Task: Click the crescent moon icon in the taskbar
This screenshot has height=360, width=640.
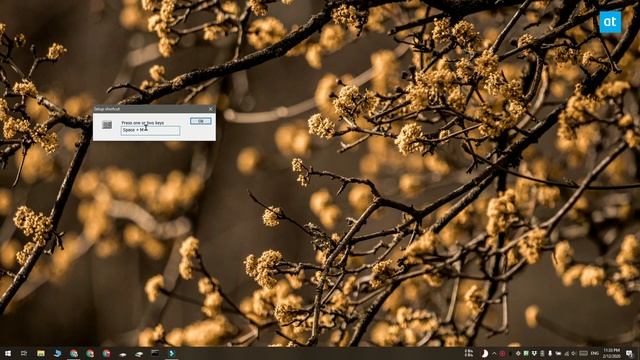Action: click(x=485, y=353)
